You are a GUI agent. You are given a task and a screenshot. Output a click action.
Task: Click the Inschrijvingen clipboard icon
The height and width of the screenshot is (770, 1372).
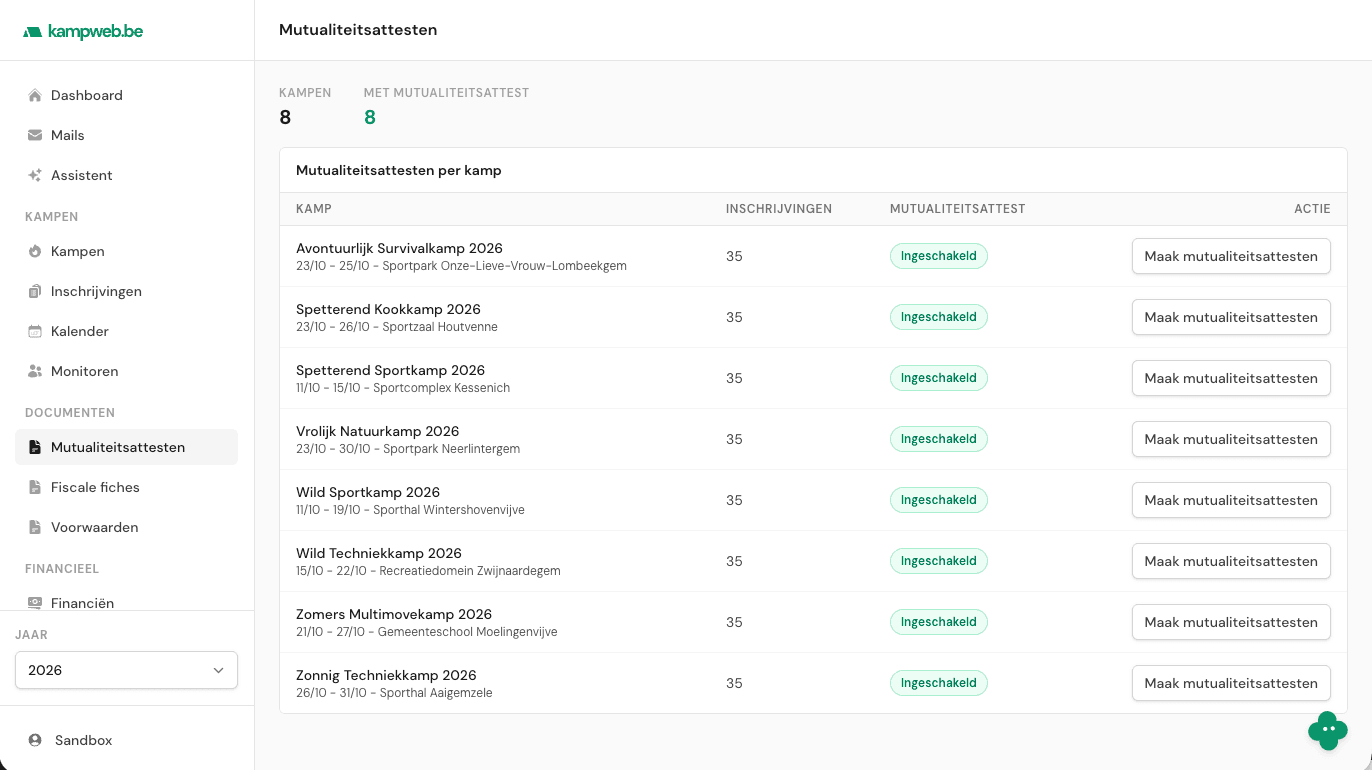(35, 291)
